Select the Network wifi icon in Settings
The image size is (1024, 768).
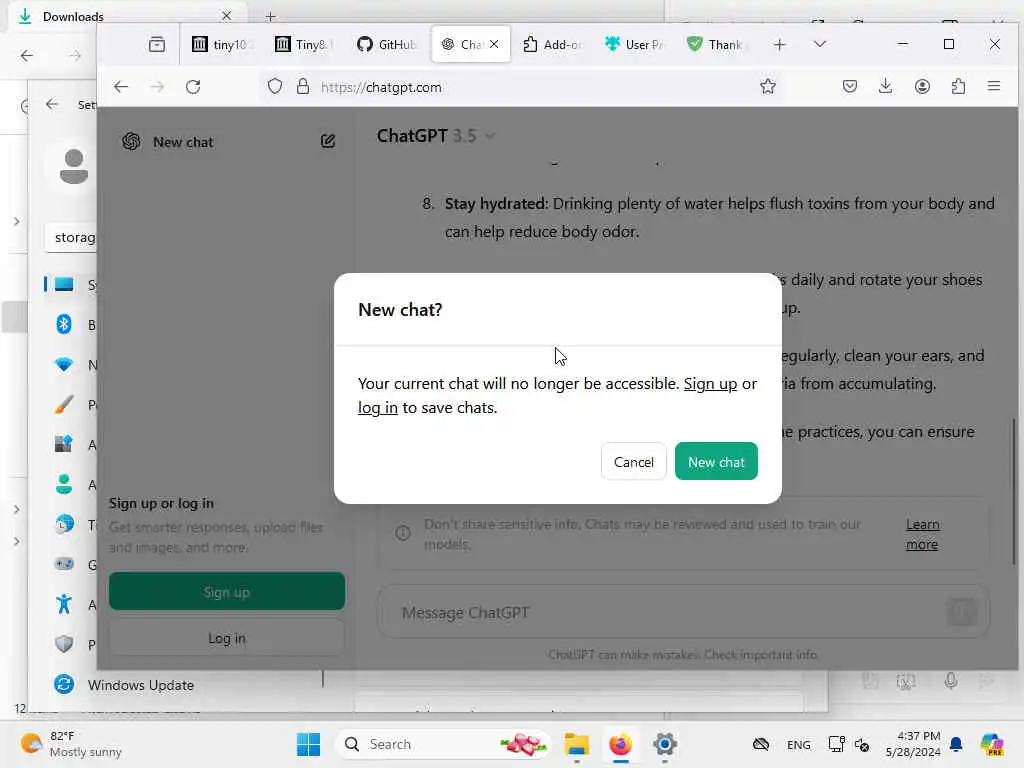tap(63, 364)
